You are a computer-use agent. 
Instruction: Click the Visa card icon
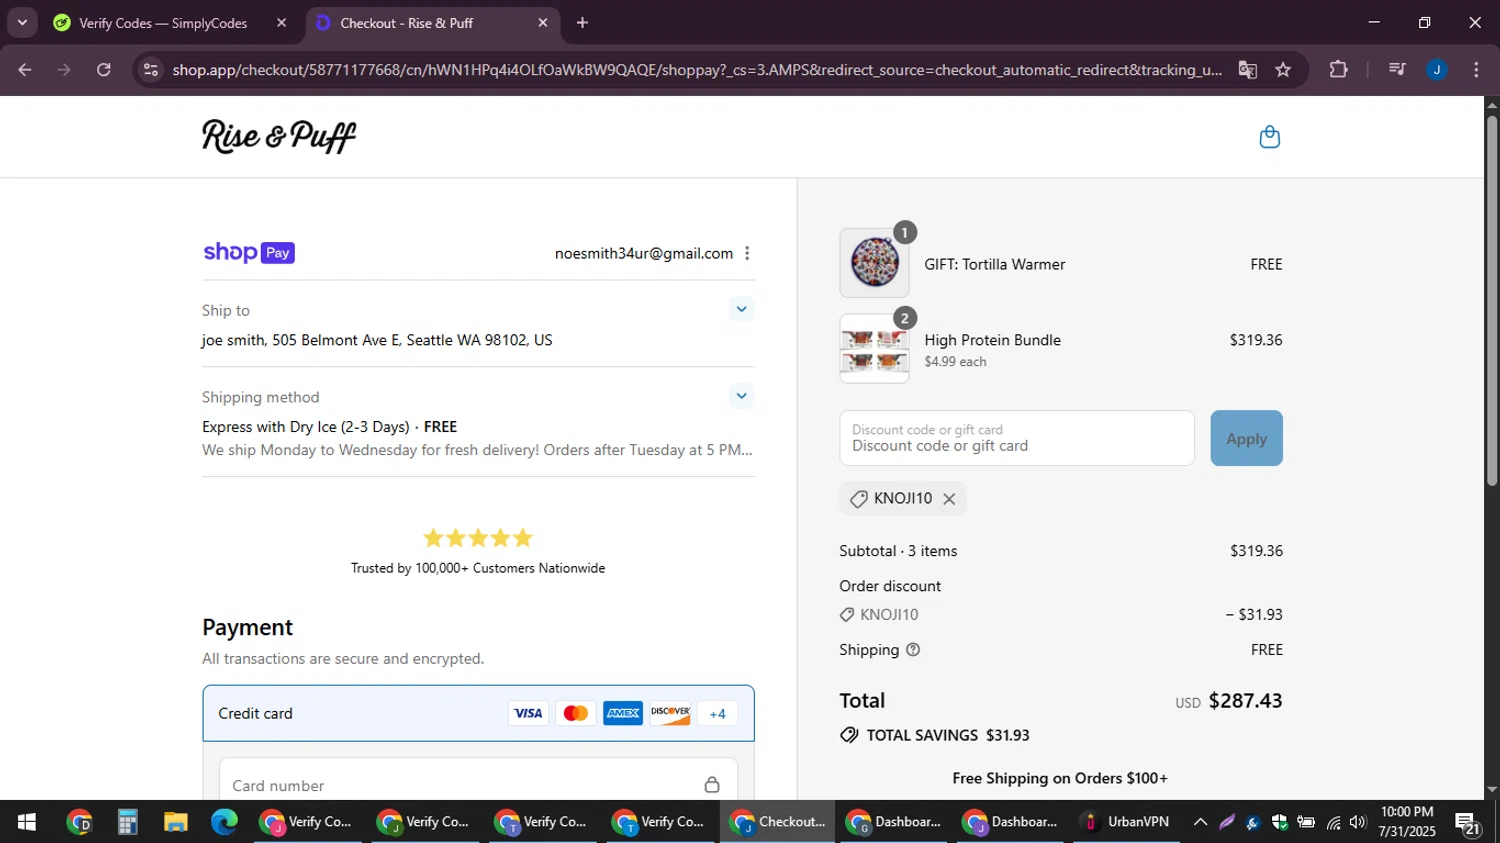tap(528, 713)
